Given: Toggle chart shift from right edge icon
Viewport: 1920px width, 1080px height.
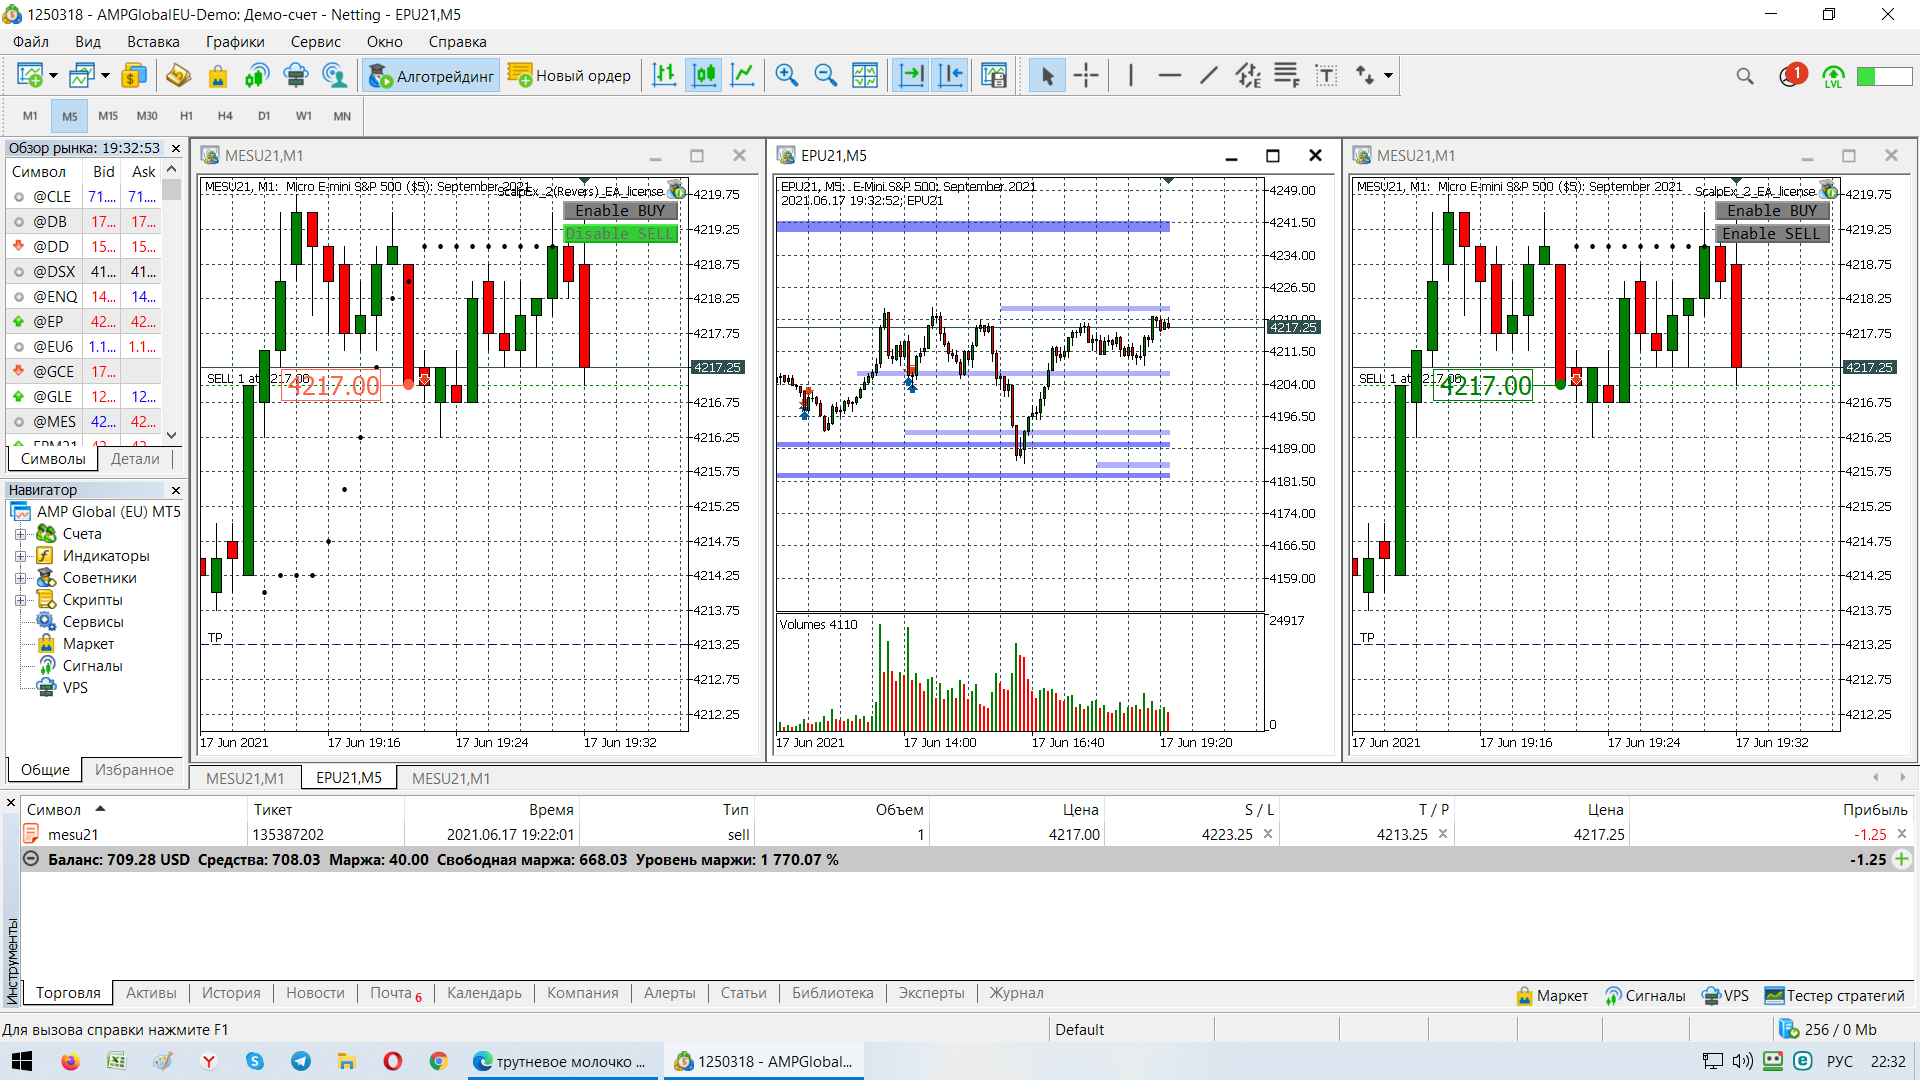Looking at the screenshot, I should (951, 76).
